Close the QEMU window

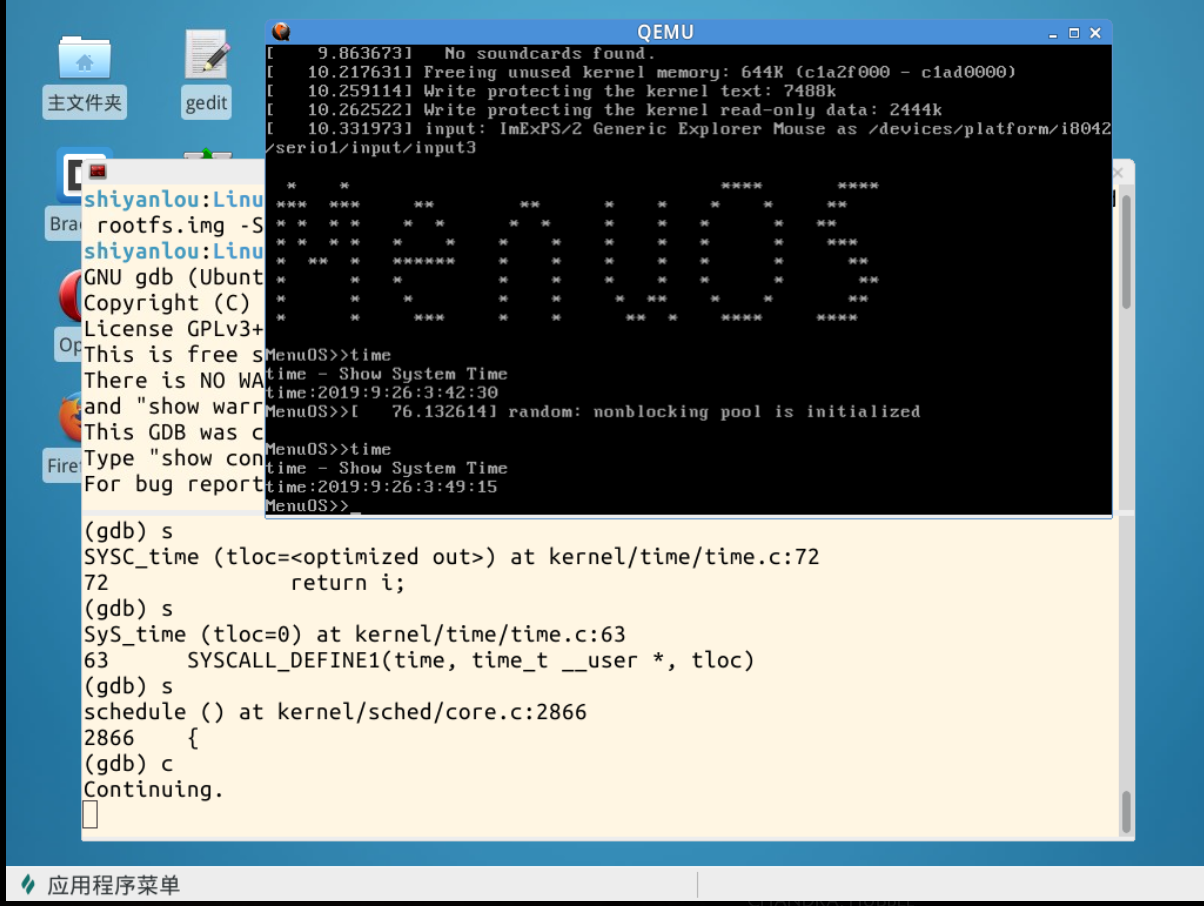tap(1096, 32)
